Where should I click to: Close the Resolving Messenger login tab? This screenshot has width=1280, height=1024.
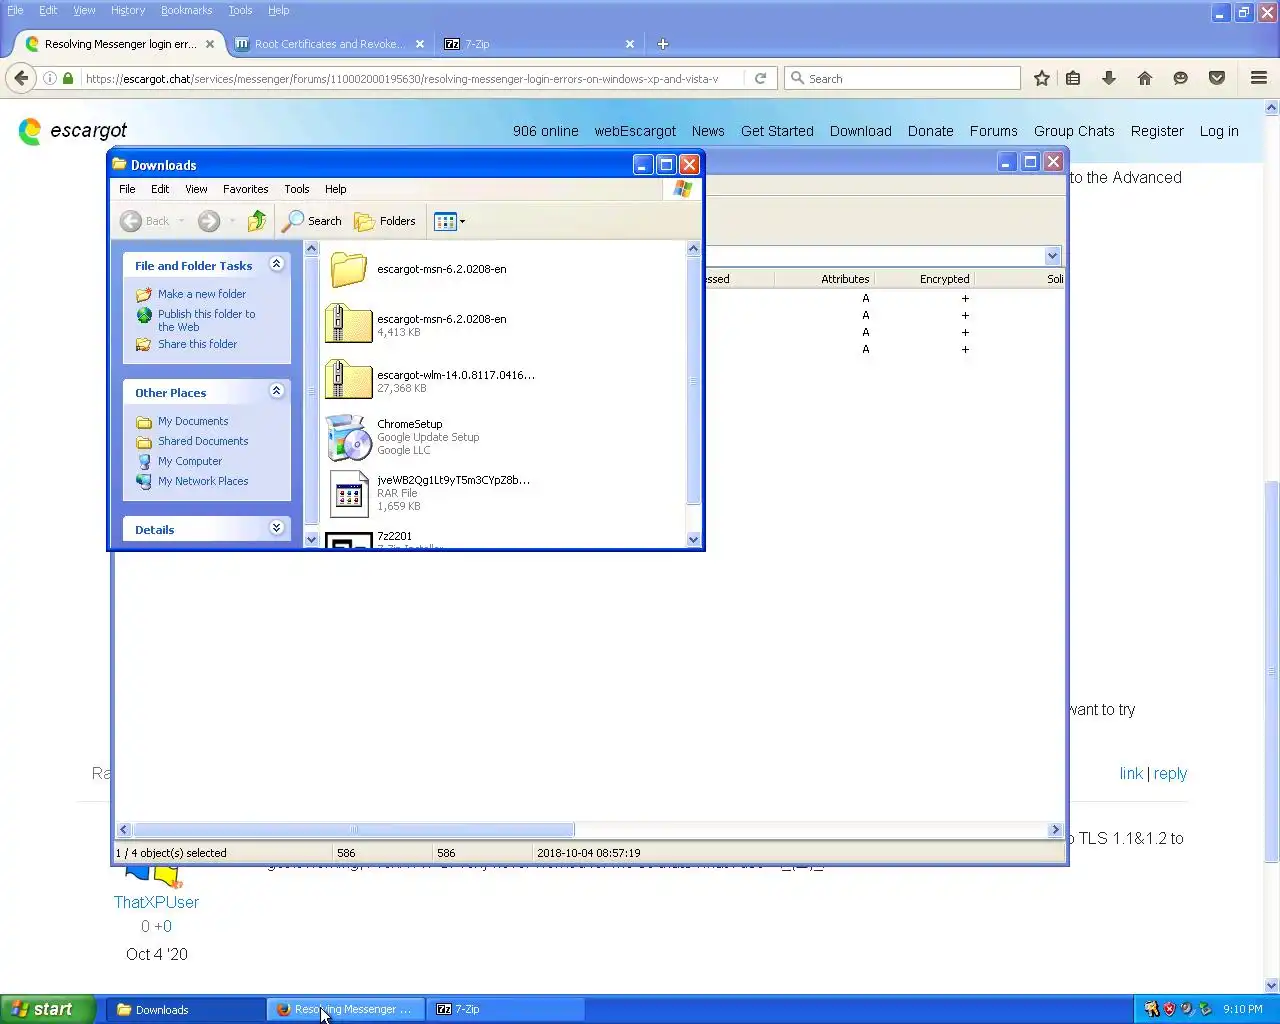coord(210,44)
